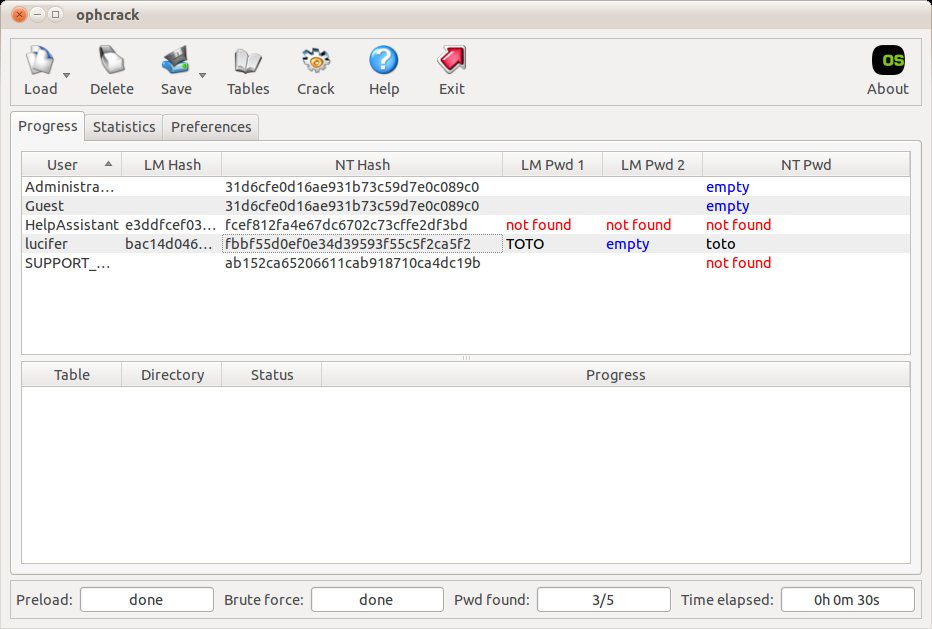The height and width of the screenshot is (629, 932).
Task: Open the Preferences tab
Action: point(211,127)
